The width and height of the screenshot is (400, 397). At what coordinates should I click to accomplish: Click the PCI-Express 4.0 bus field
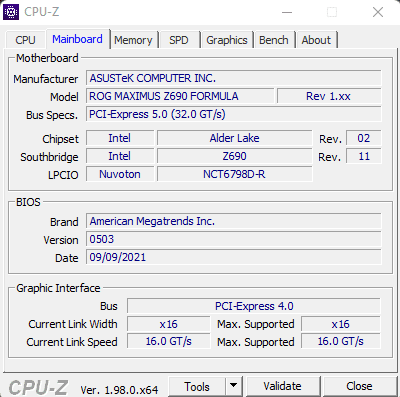coord(254,306)
